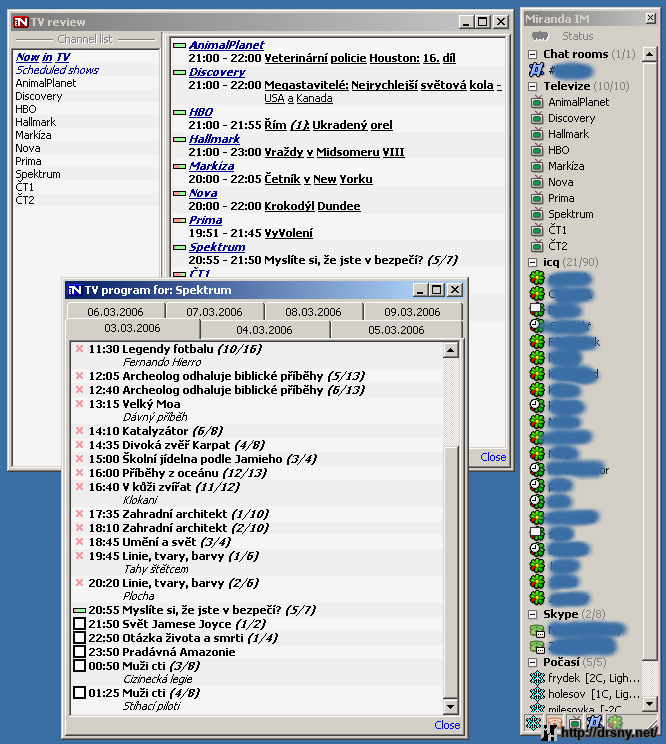
Task: Click the TV protocol status bar icon
Action: tap(575, 723)
